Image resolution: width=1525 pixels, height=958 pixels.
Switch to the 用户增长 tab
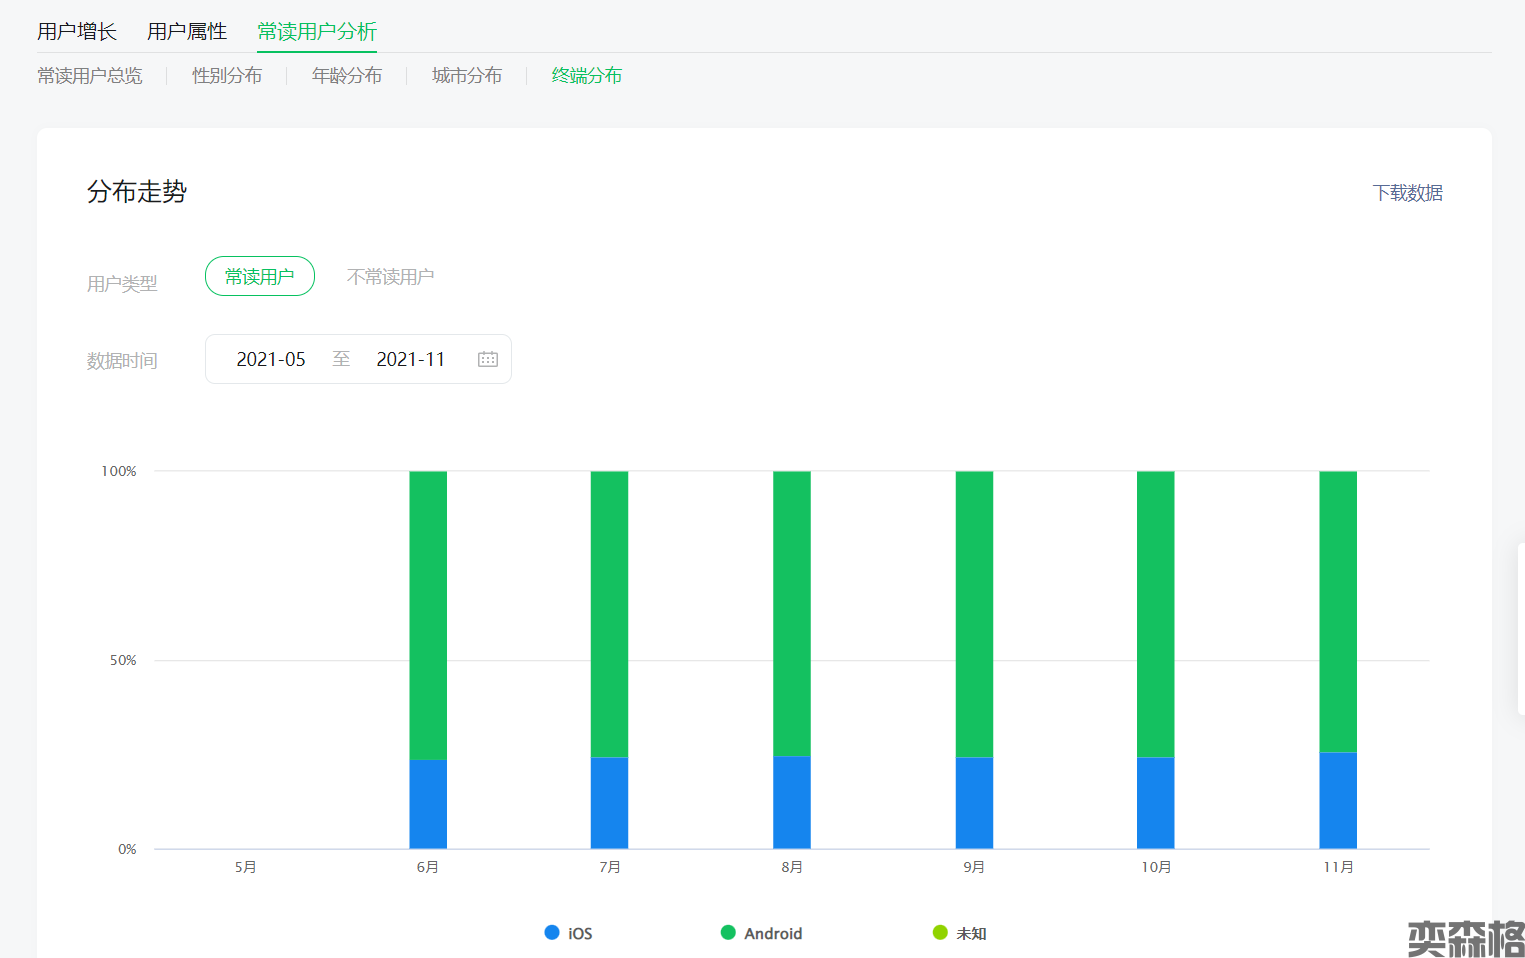point(77,32)
